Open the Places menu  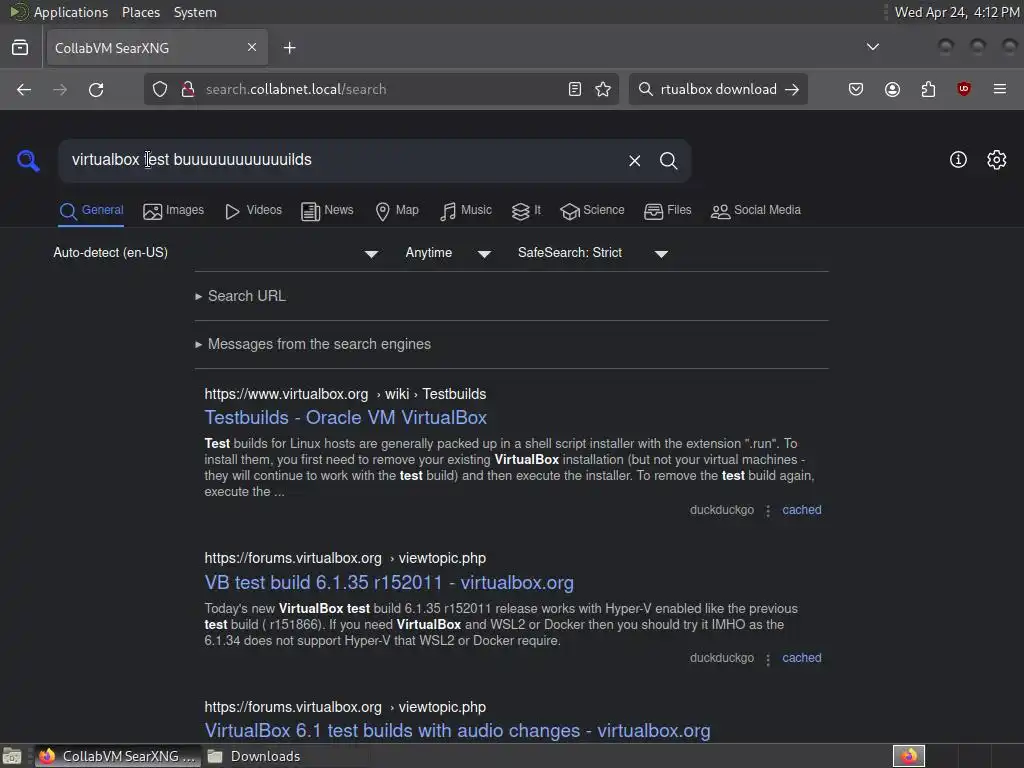141,12
